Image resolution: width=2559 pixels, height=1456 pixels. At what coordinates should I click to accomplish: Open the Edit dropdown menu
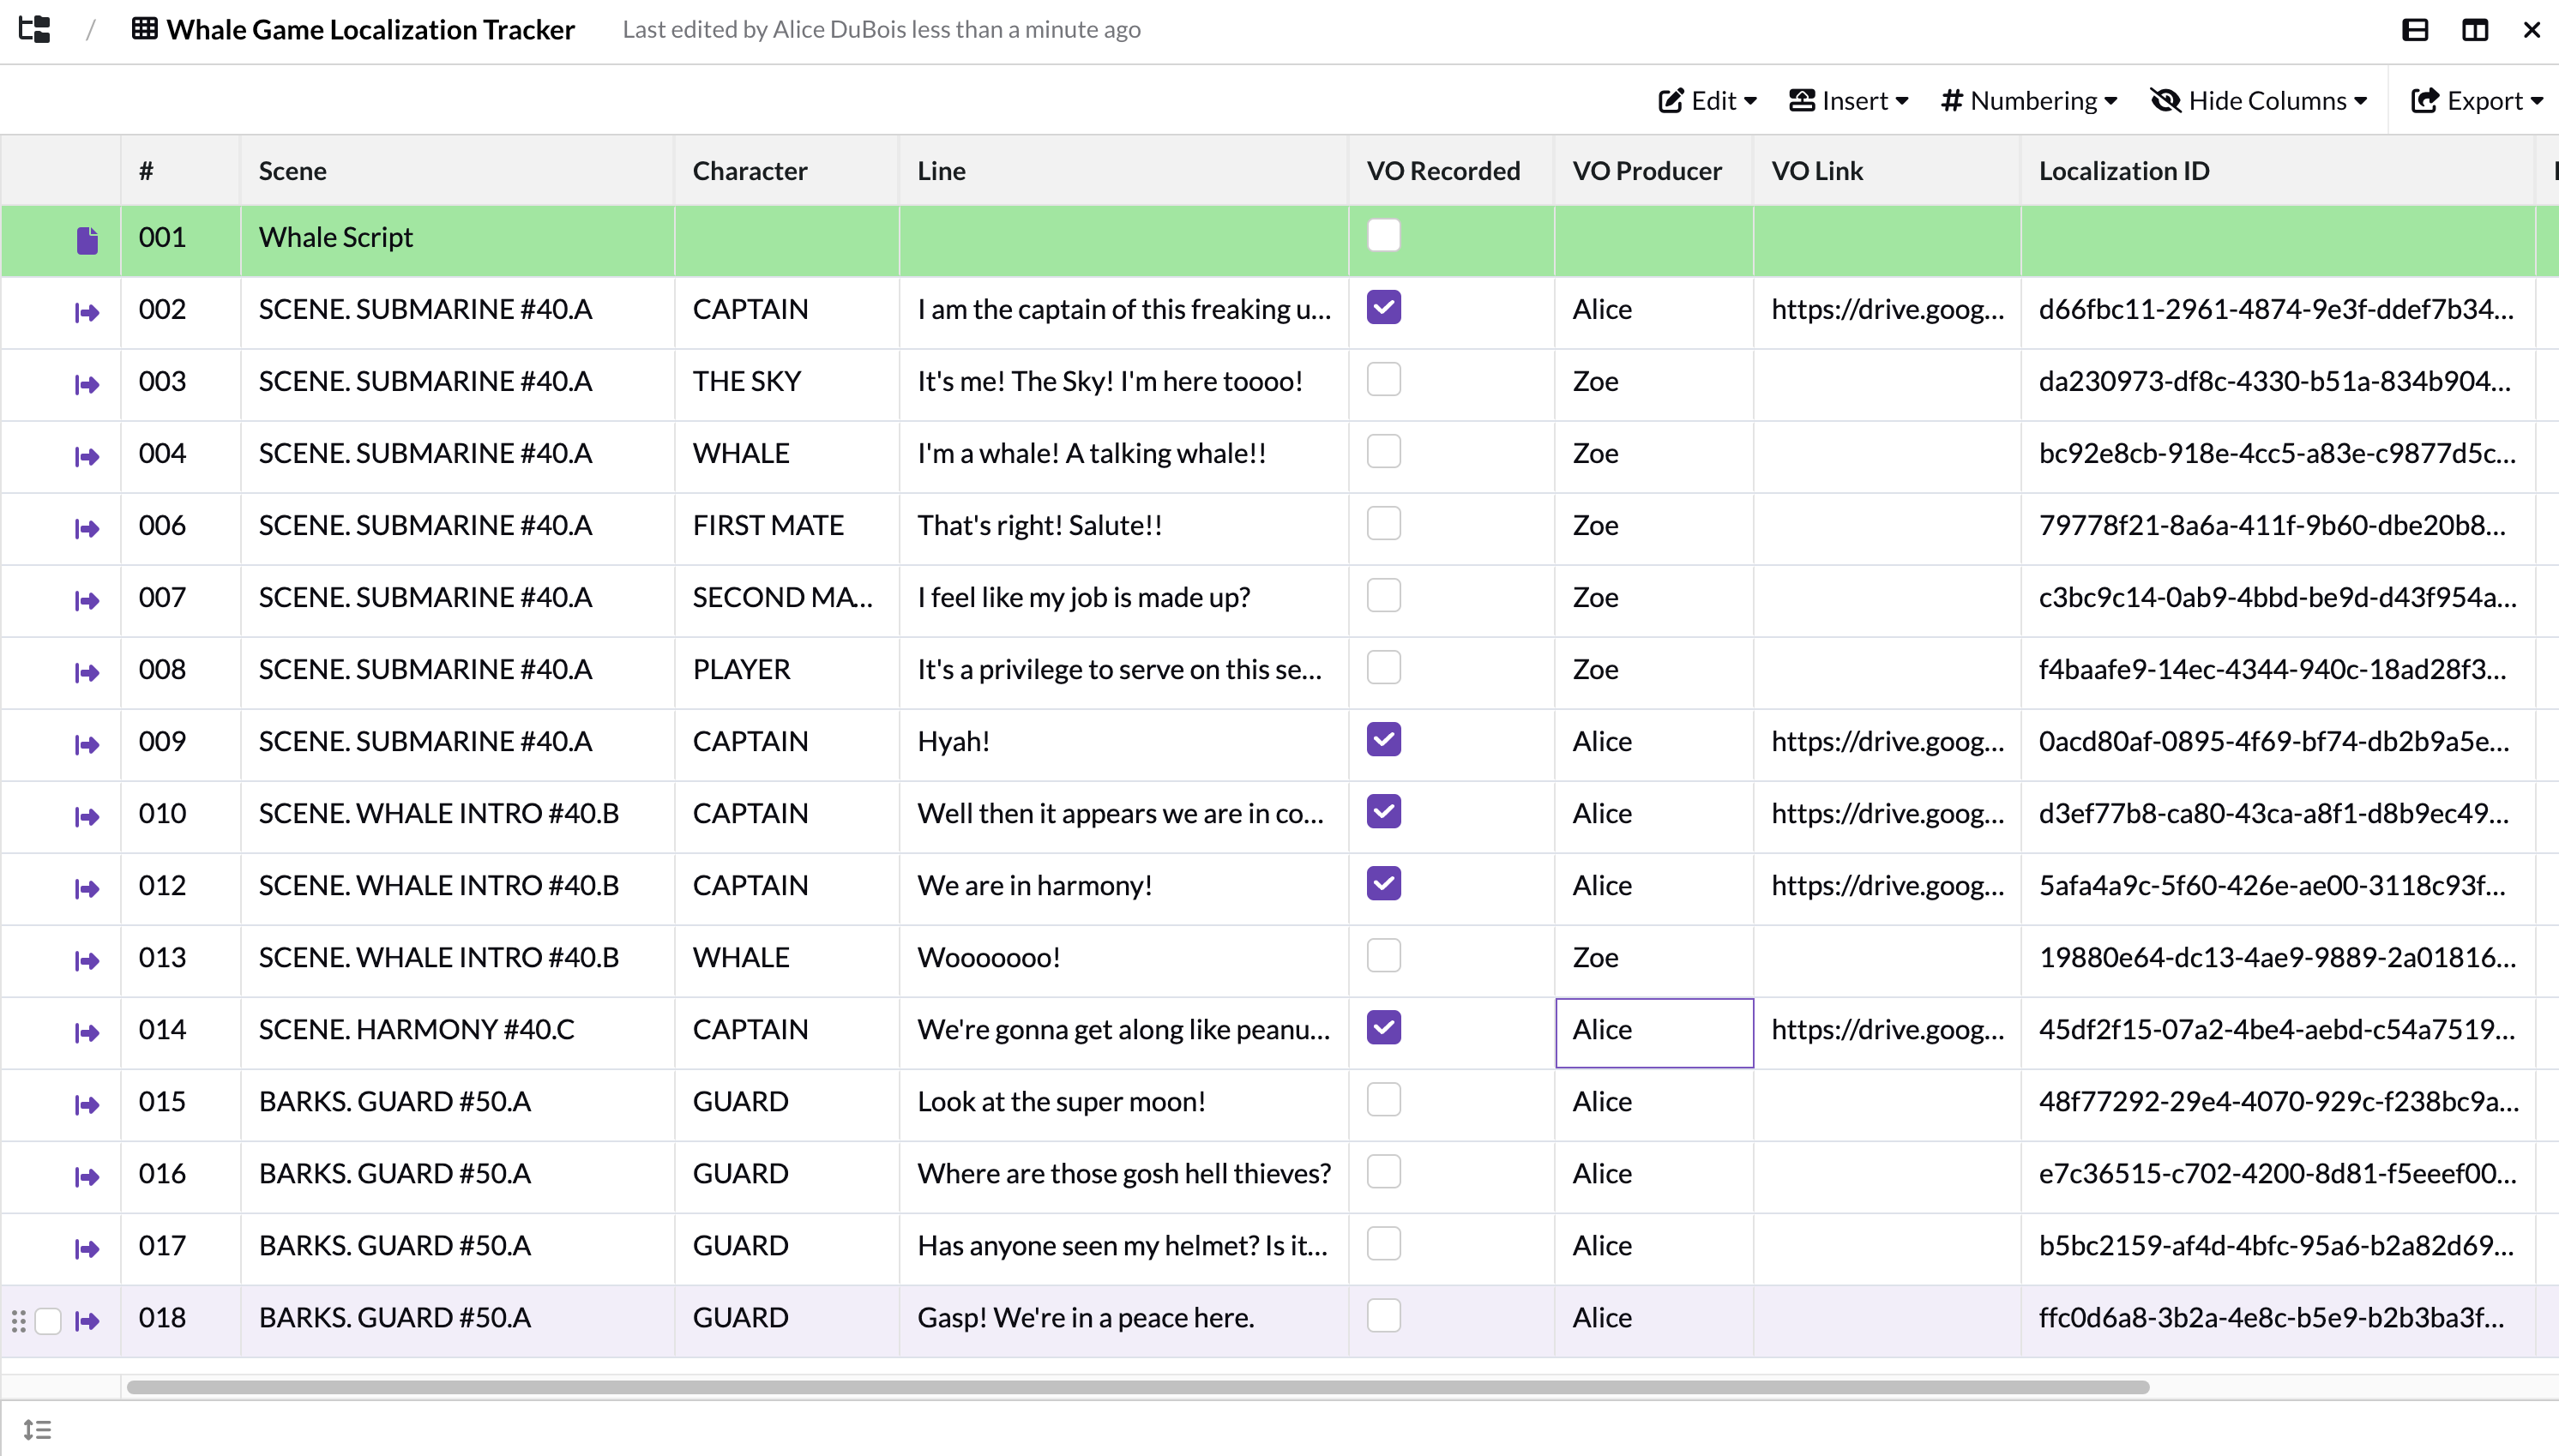[x=1707, y=101]
